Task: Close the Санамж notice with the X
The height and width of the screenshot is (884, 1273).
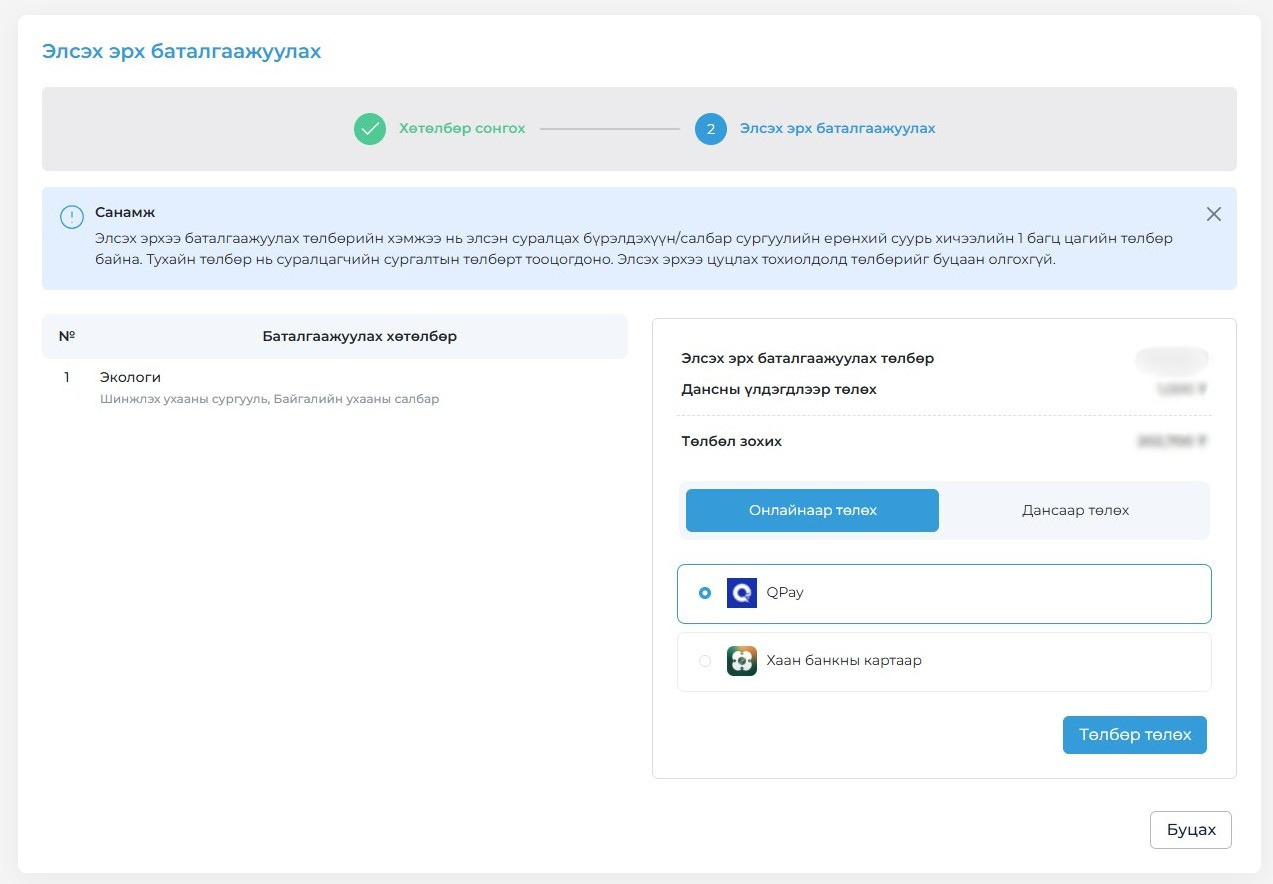Action: pos(1213,214)
